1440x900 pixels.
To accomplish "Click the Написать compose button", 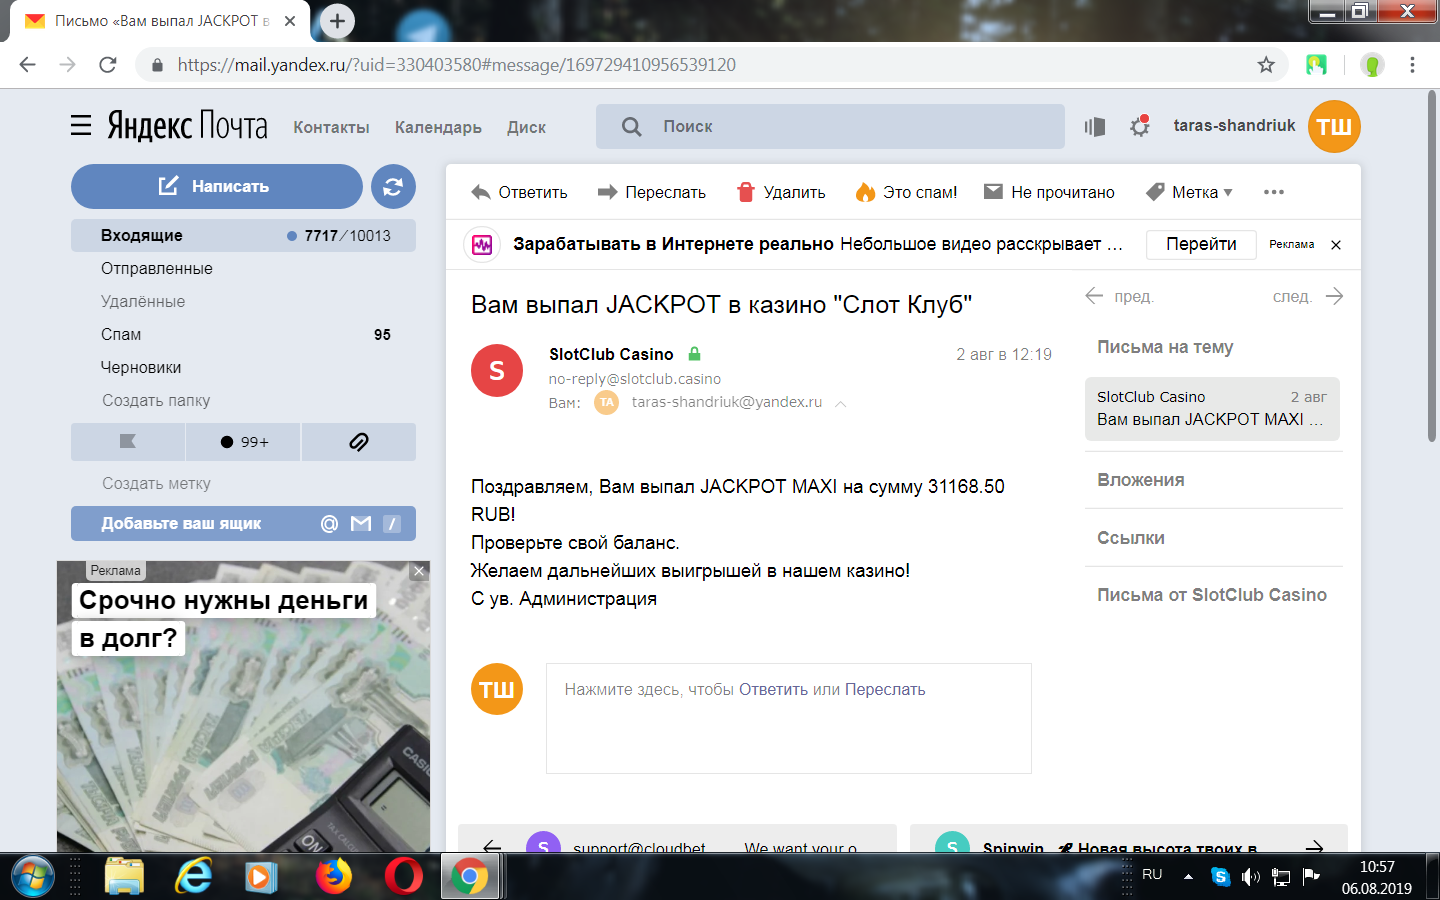I will [x=216, y=186].
